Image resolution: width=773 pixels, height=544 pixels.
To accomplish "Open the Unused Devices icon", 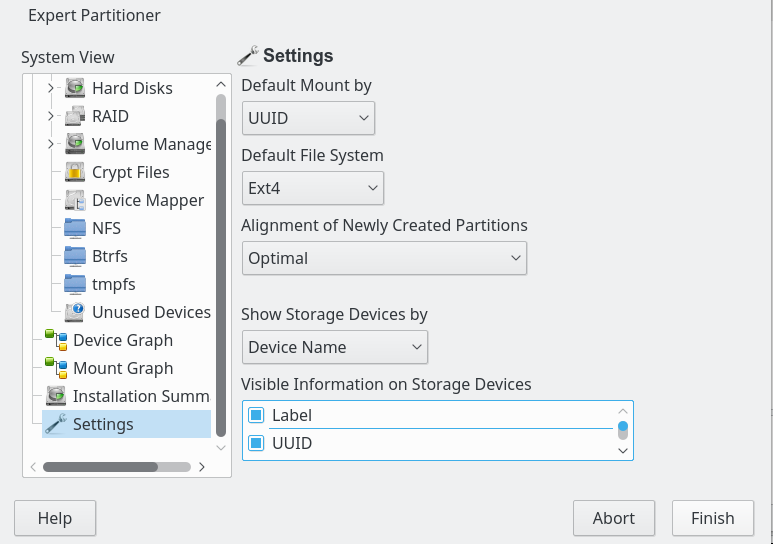I will pyautogui.click(x=75, y=312).
